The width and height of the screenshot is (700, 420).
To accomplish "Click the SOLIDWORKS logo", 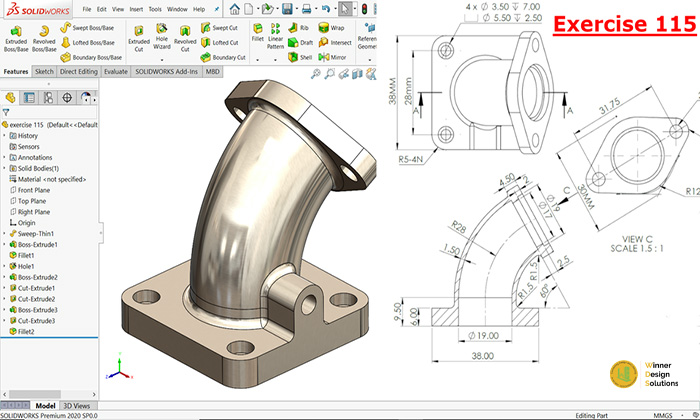I will 38,9.
